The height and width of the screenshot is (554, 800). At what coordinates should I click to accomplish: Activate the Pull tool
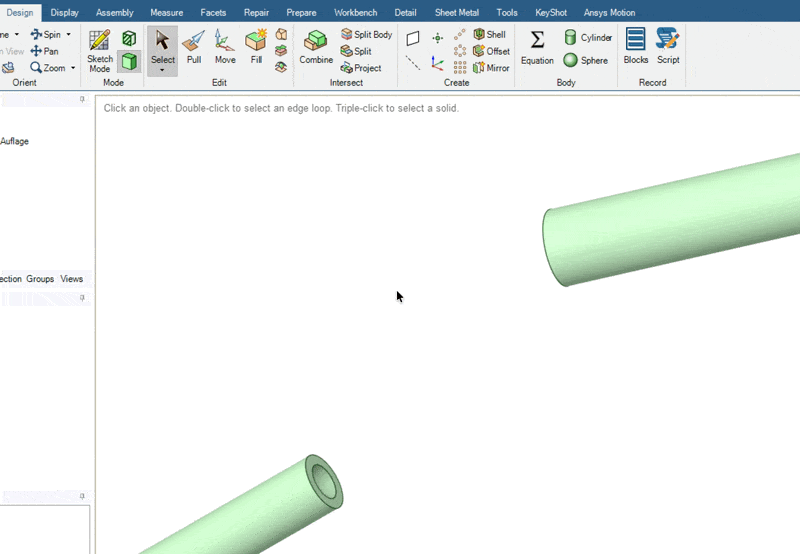194,46
